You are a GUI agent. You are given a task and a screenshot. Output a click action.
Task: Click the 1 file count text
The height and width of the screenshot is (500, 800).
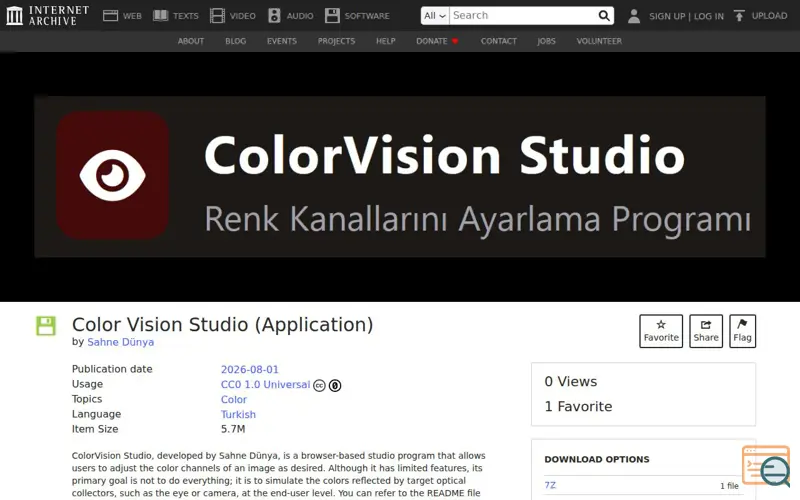click(x=729, y=486)
